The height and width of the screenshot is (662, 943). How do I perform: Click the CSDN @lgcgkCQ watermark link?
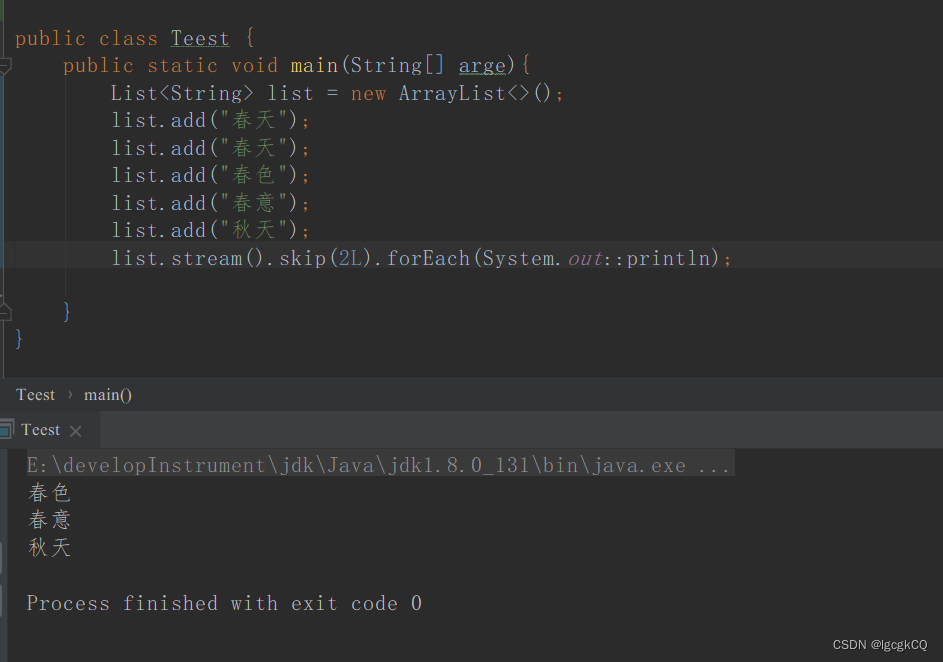[880, 644]
